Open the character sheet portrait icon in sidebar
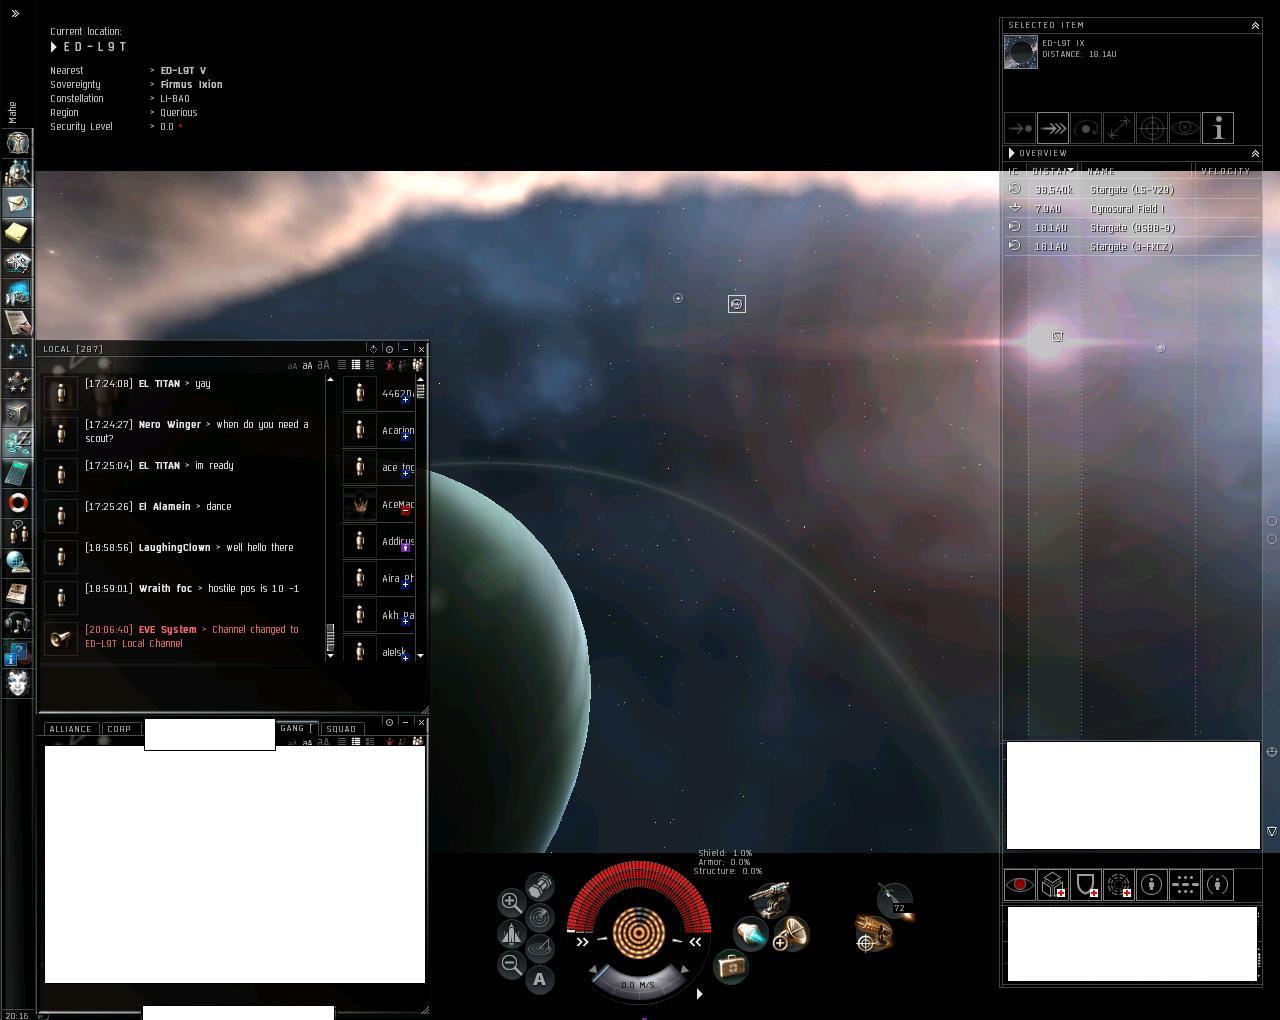Viewport: 1280px width, 1020px height. [x=17, y=143]
